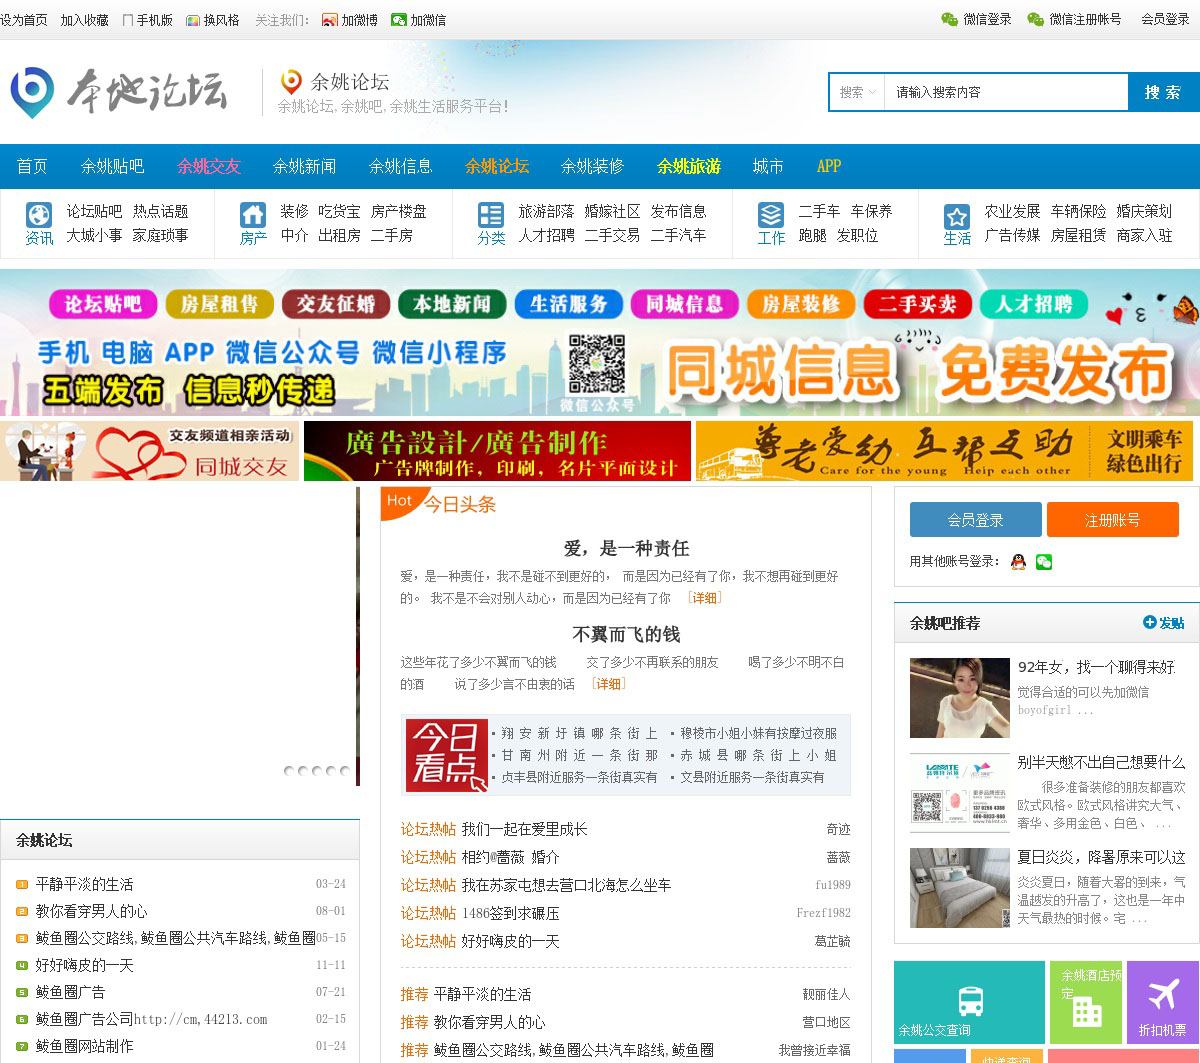Open the 余姚交友 nav tab
The image size is (1200, 1063).
(209, 166)
